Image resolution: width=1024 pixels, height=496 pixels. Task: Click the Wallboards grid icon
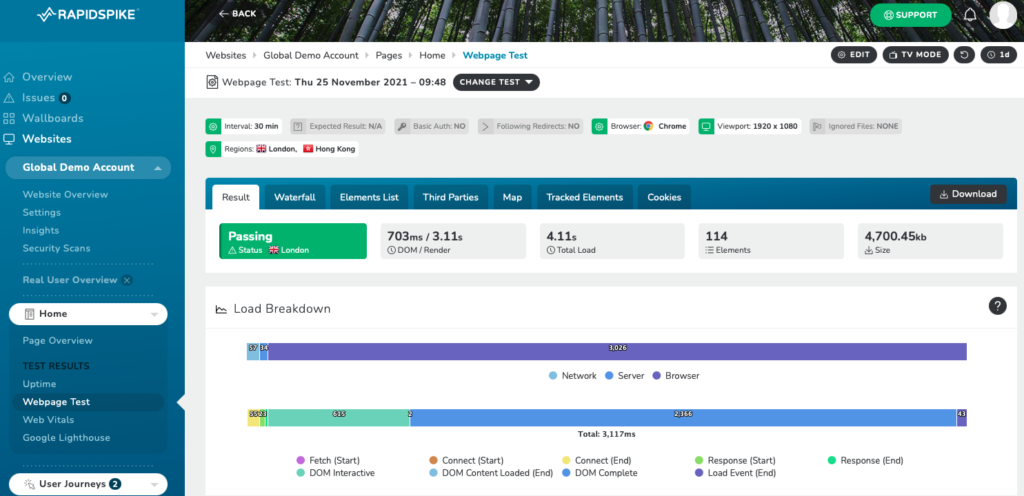[x=9, y=119]
